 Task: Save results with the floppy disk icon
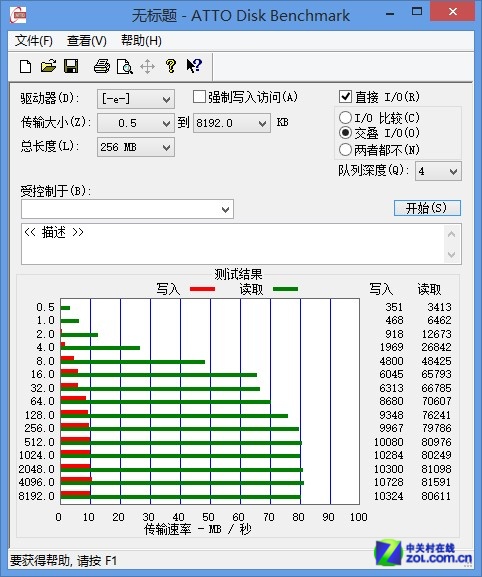tap(71, 66)
